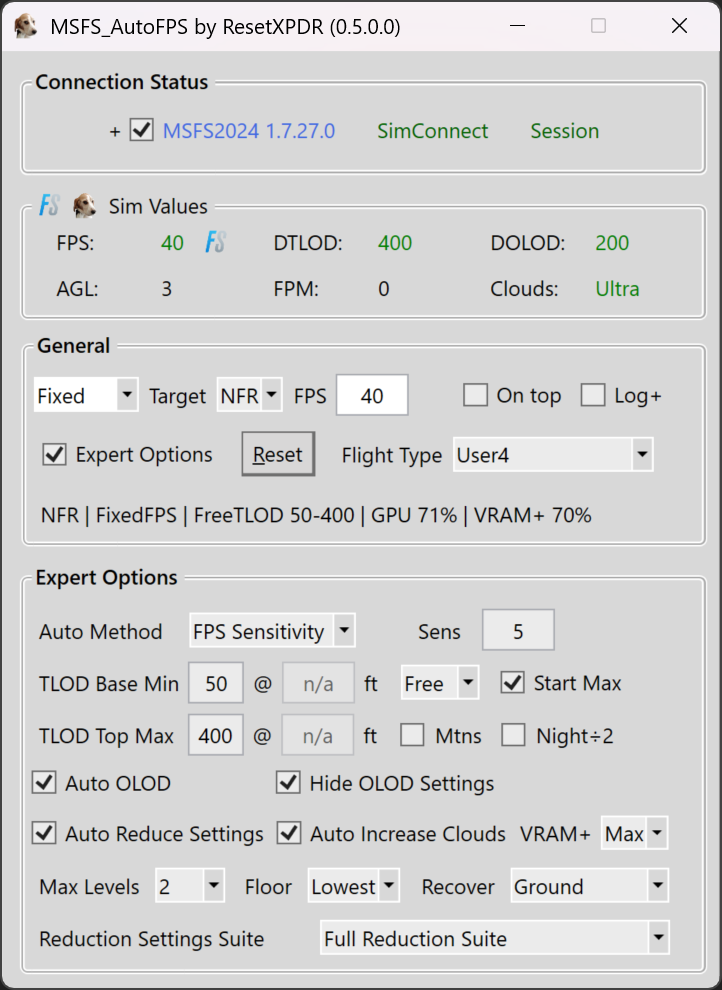Click the DOLOD value 200
The width and height of the screenshot is (722, 990).
click(612, 242)
